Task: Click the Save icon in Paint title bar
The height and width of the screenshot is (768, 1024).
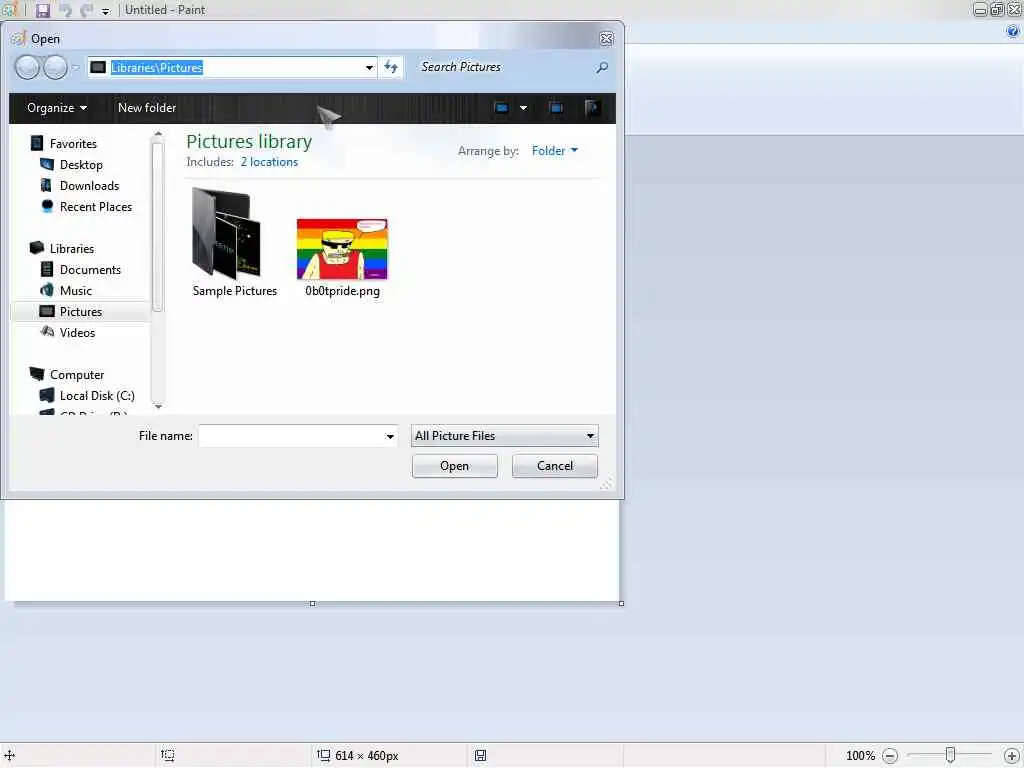Action: (x=42, y=10)
